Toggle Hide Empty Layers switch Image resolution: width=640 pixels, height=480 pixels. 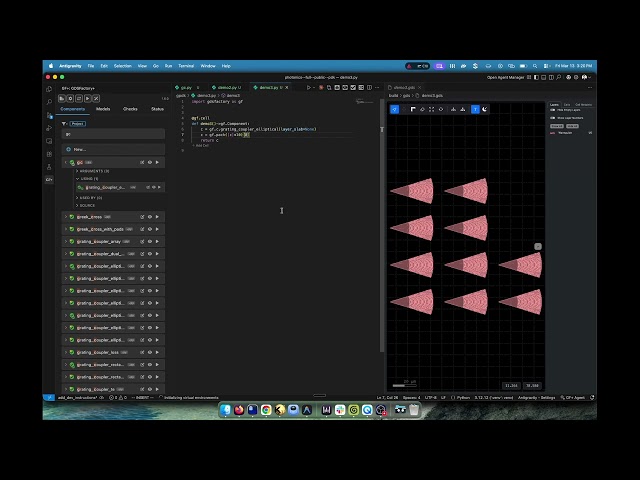[x=553, y=110]
